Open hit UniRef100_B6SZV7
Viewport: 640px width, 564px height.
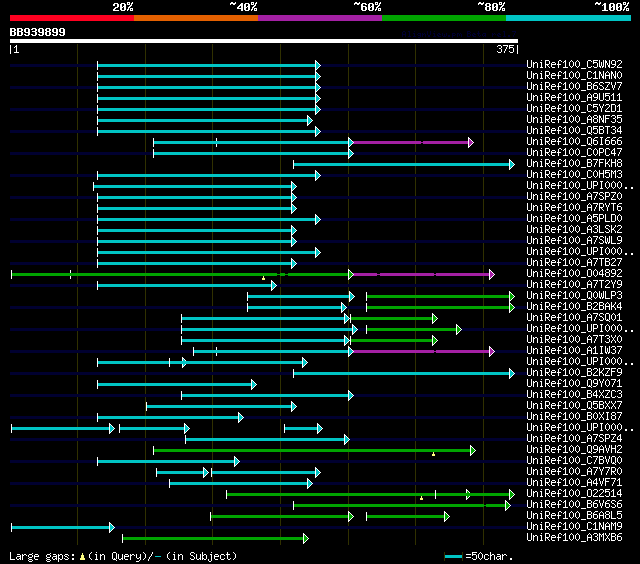pos(574,87)
